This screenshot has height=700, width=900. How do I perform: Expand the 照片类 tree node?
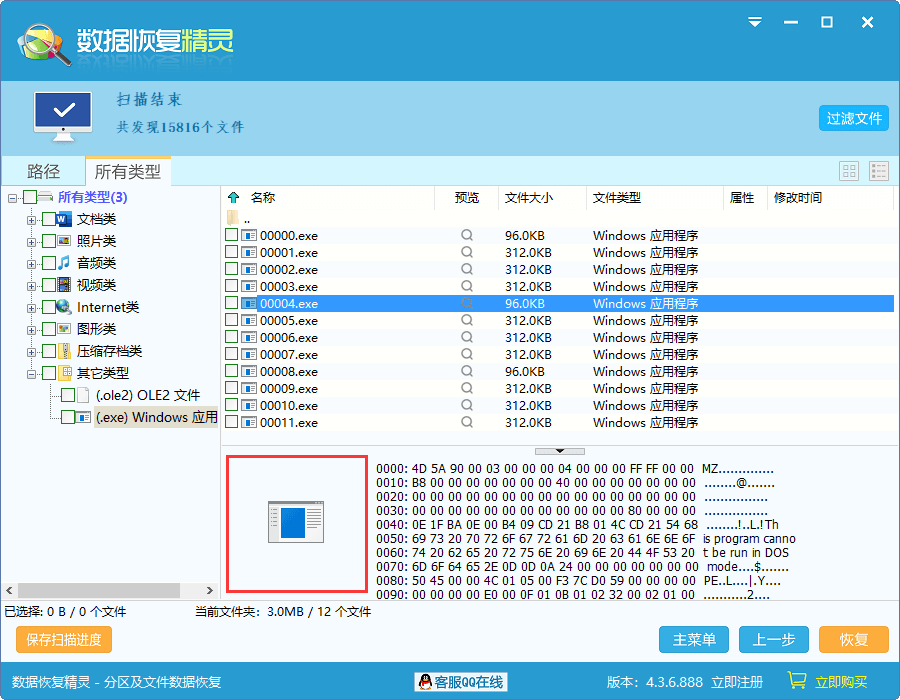31,242
